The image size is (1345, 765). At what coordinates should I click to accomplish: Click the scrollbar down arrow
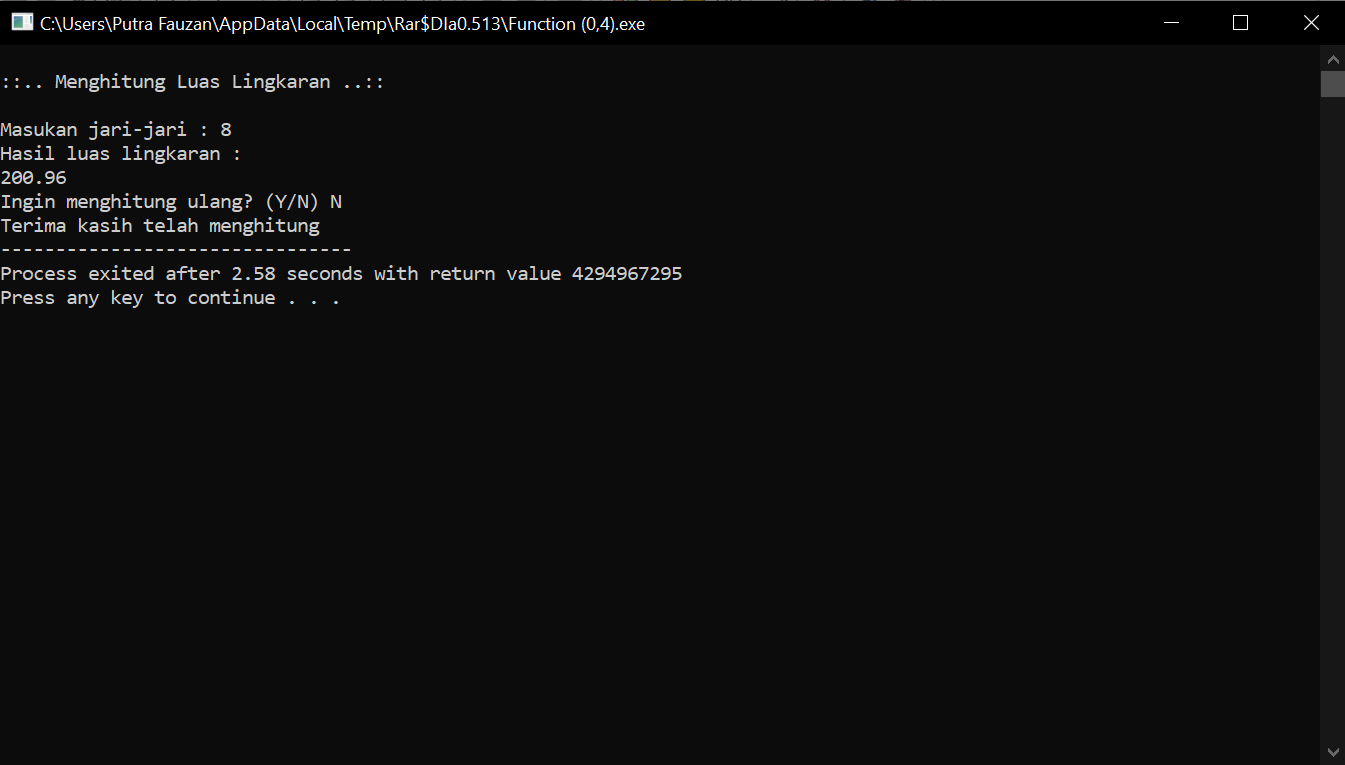[x=1333, y=753]
